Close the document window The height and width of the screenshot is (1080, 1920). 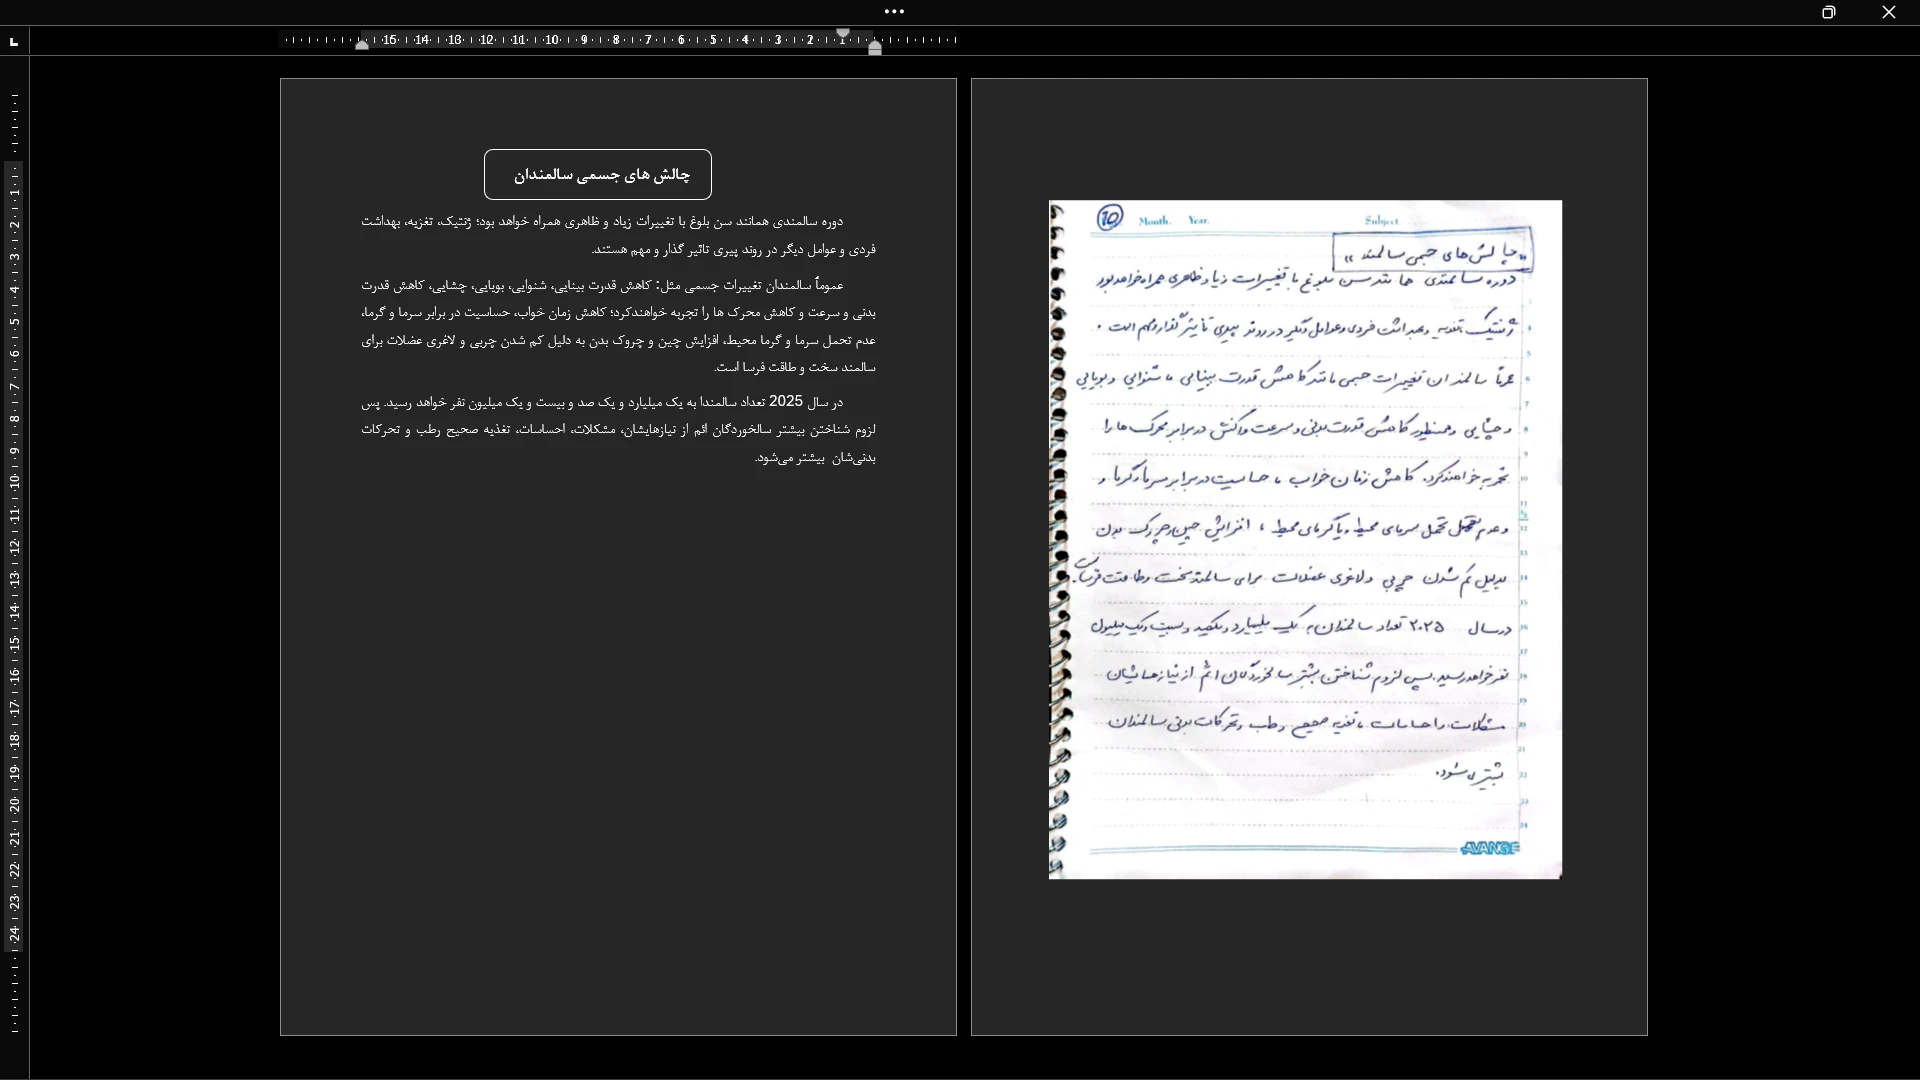coord(1889,12)
